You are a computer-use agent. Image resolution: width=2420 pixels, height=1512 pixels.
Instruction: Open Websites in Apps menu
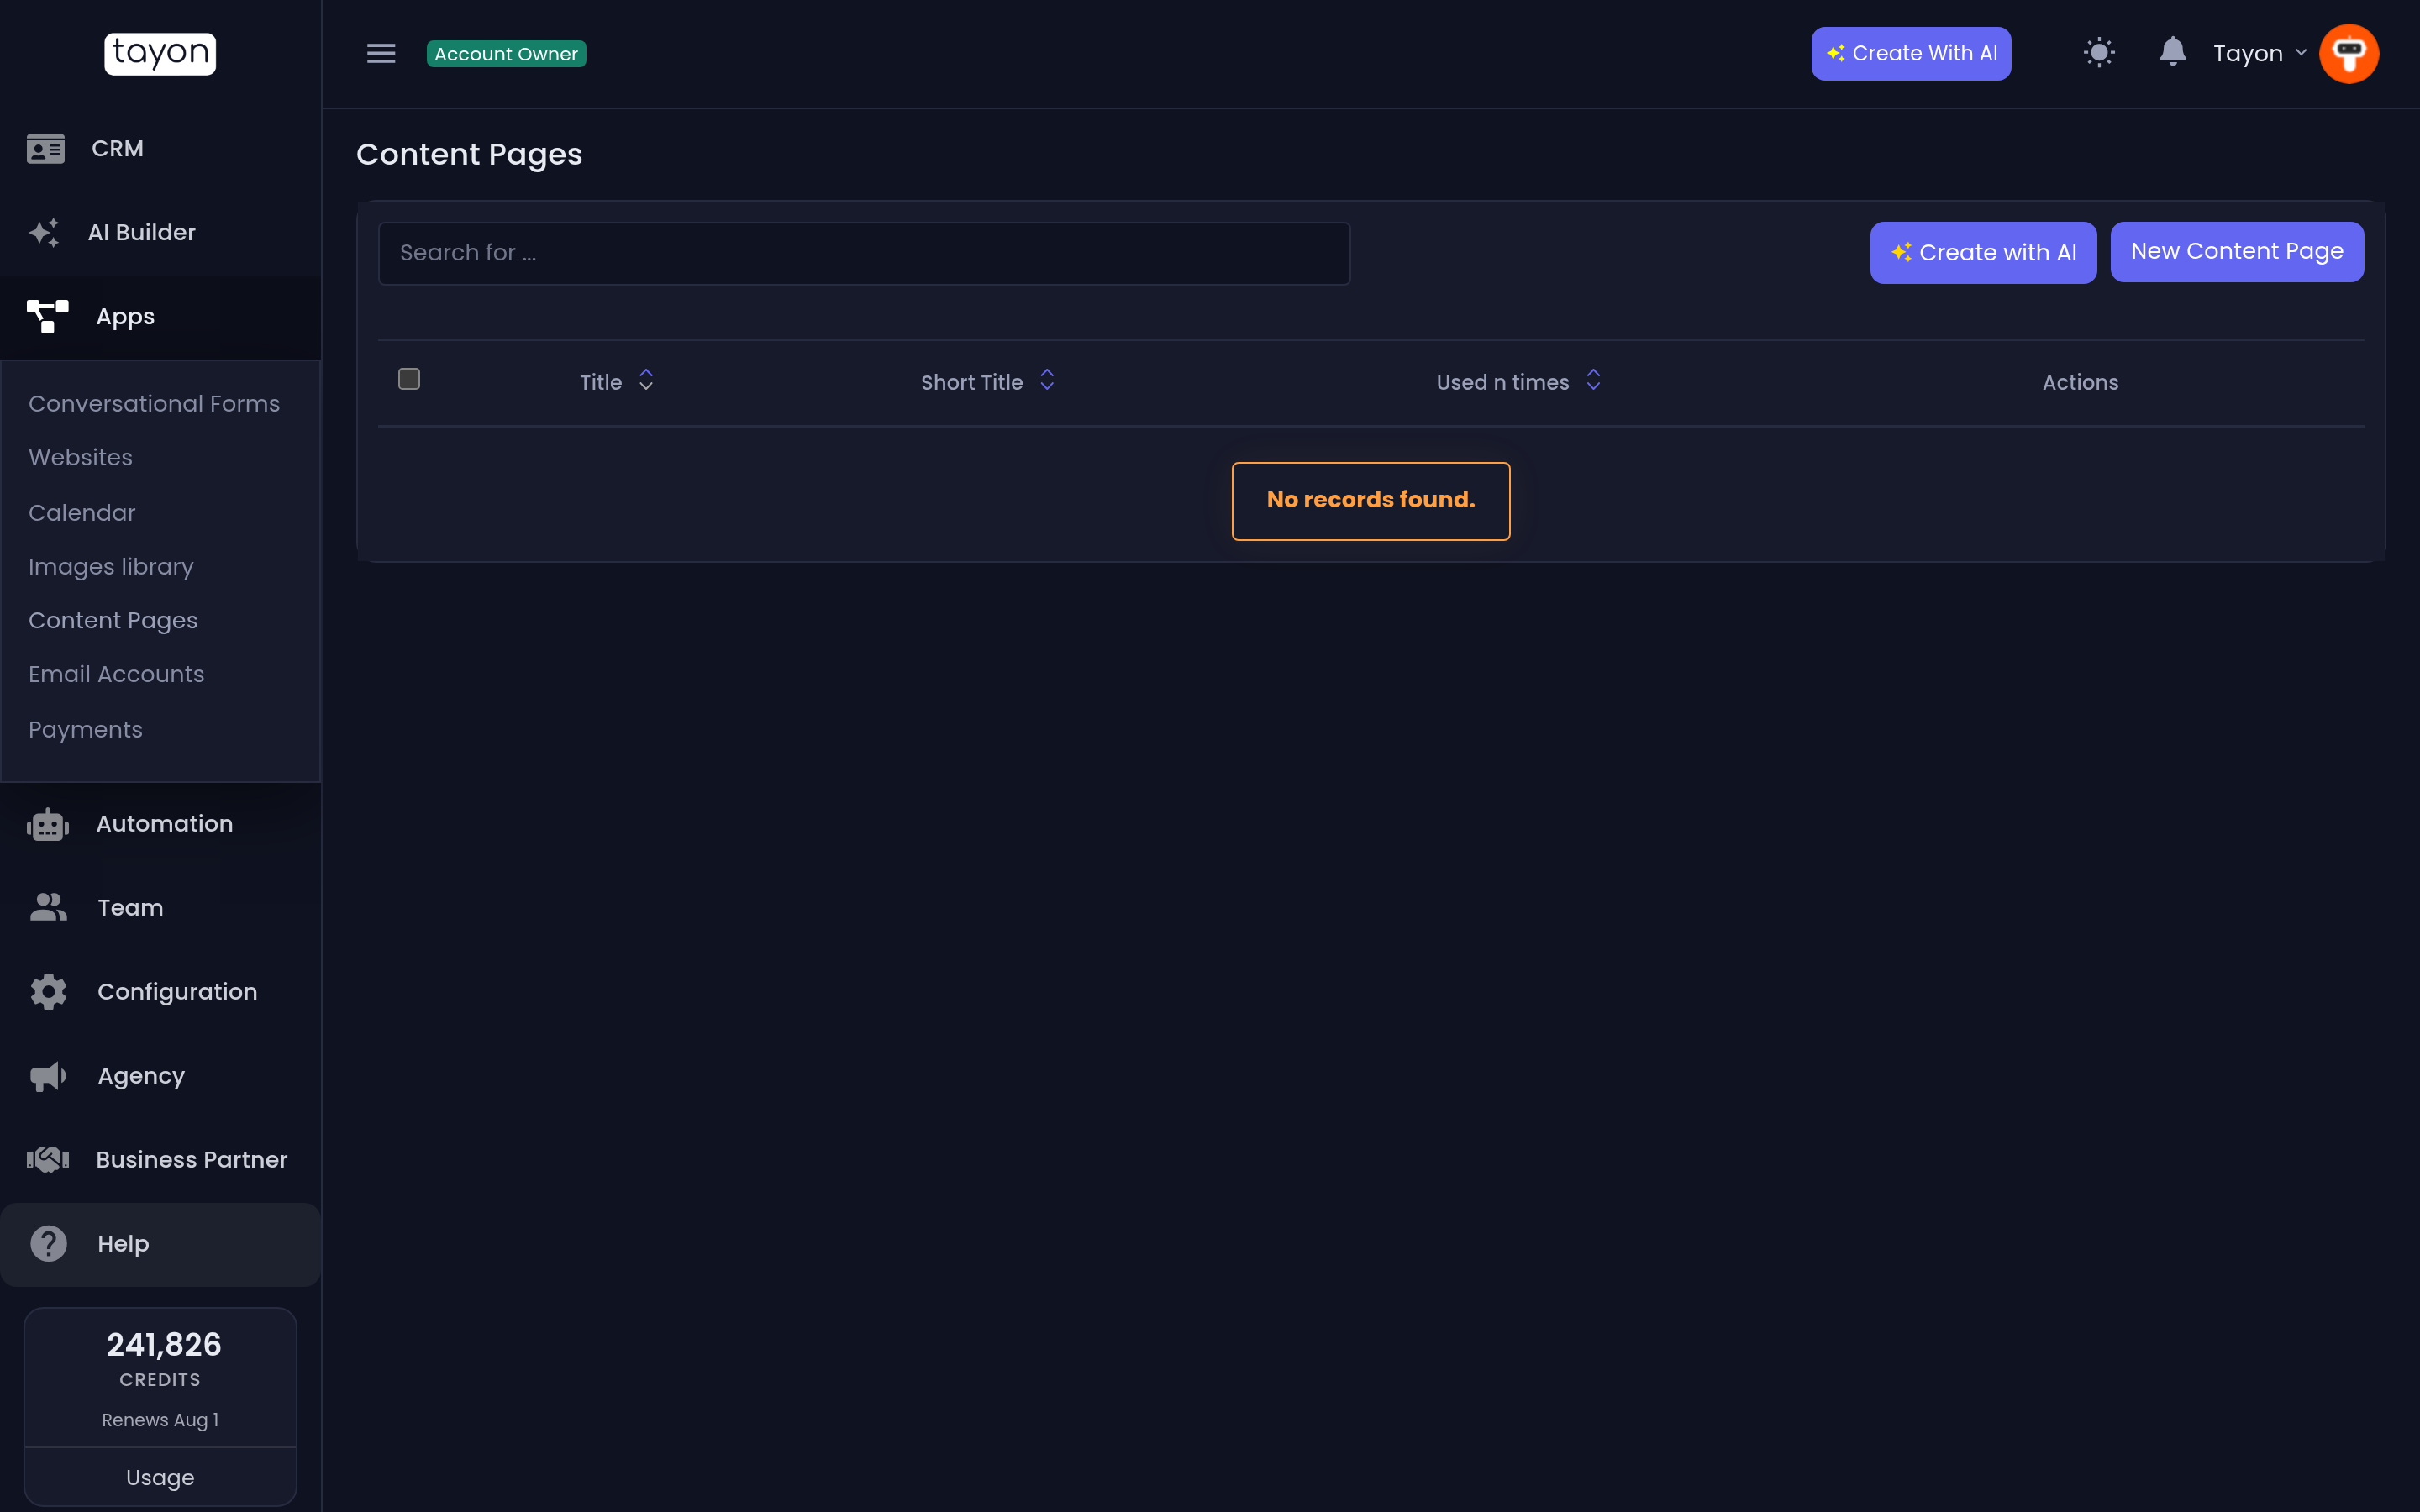tap(80, 458)
